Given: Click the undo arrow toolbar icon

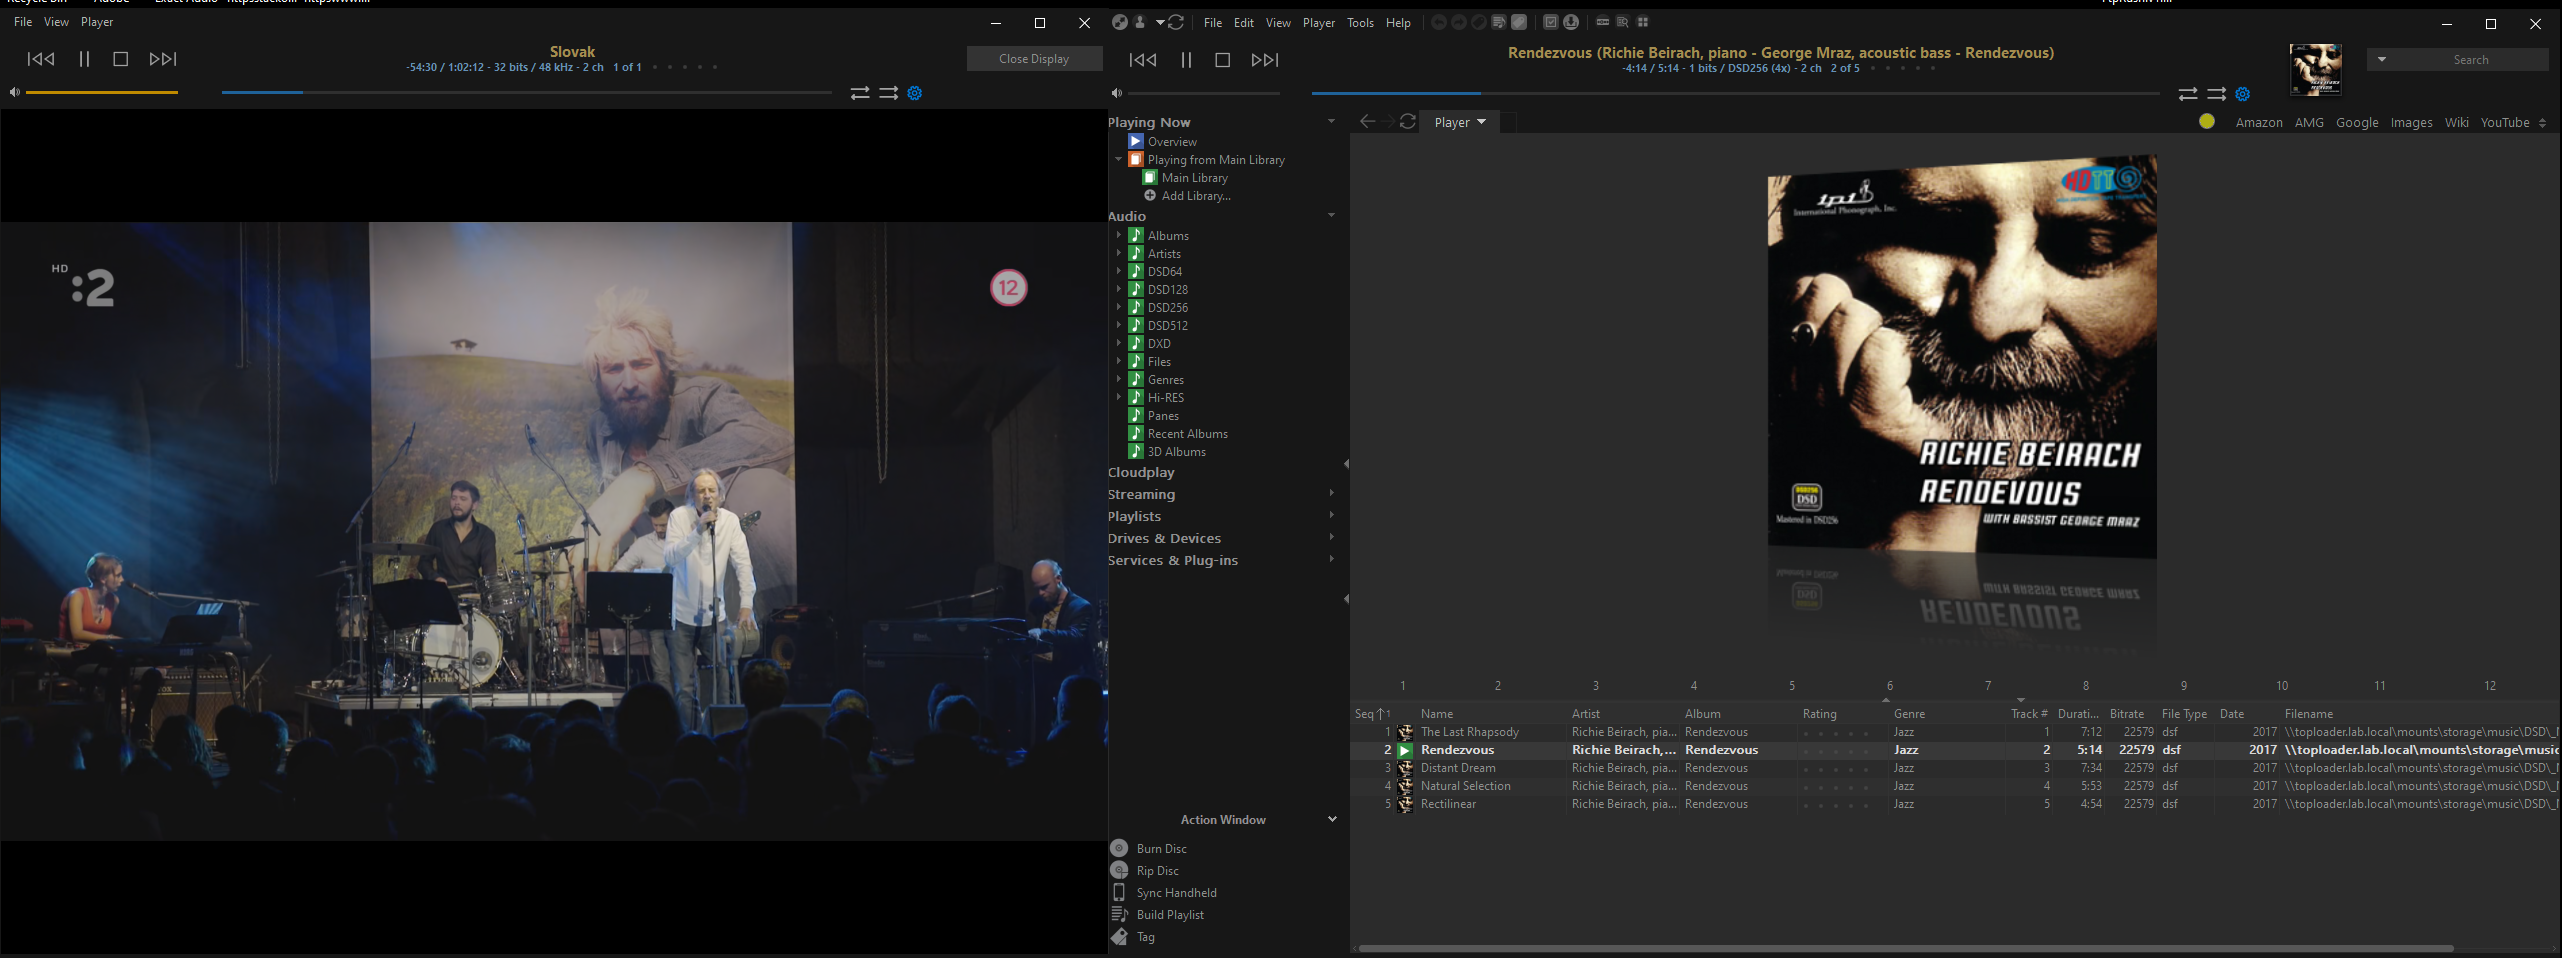Looking at the screenshot, I should pyautogui.click(x=1439, y=22).
